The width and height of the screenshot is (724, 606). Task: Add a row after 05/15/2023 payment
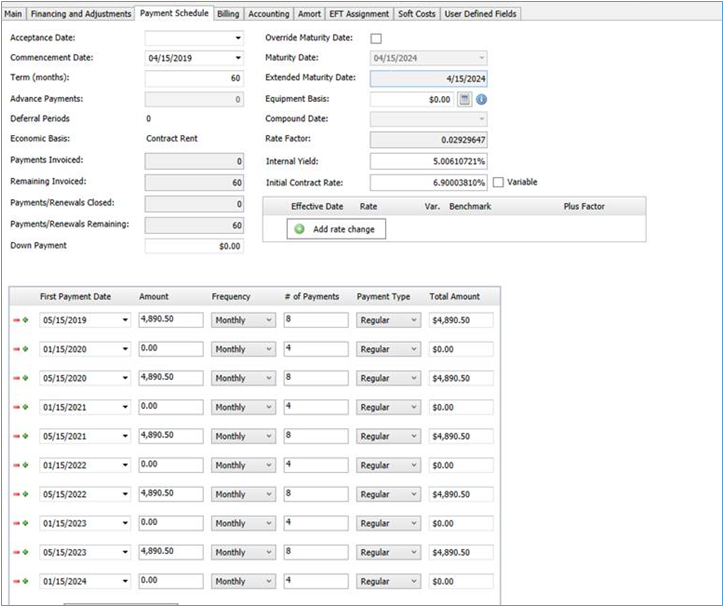pos(25,552)
